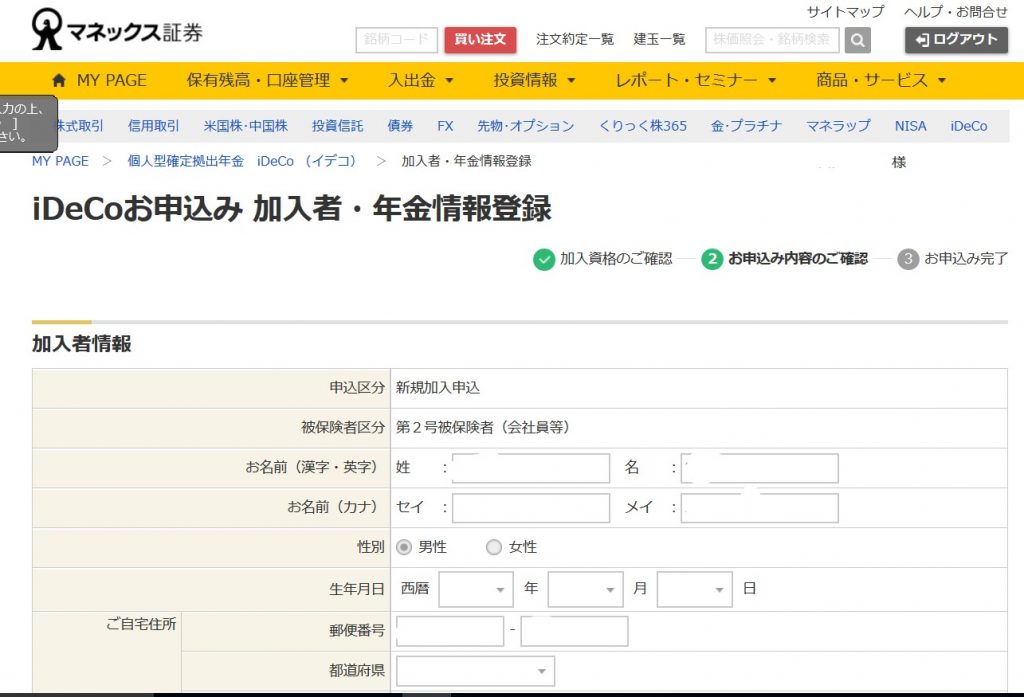The width and height of the screenshot is (1024, 697).
Task: Click the step 3 gray circle icon
Action: [x=908, y=259]
